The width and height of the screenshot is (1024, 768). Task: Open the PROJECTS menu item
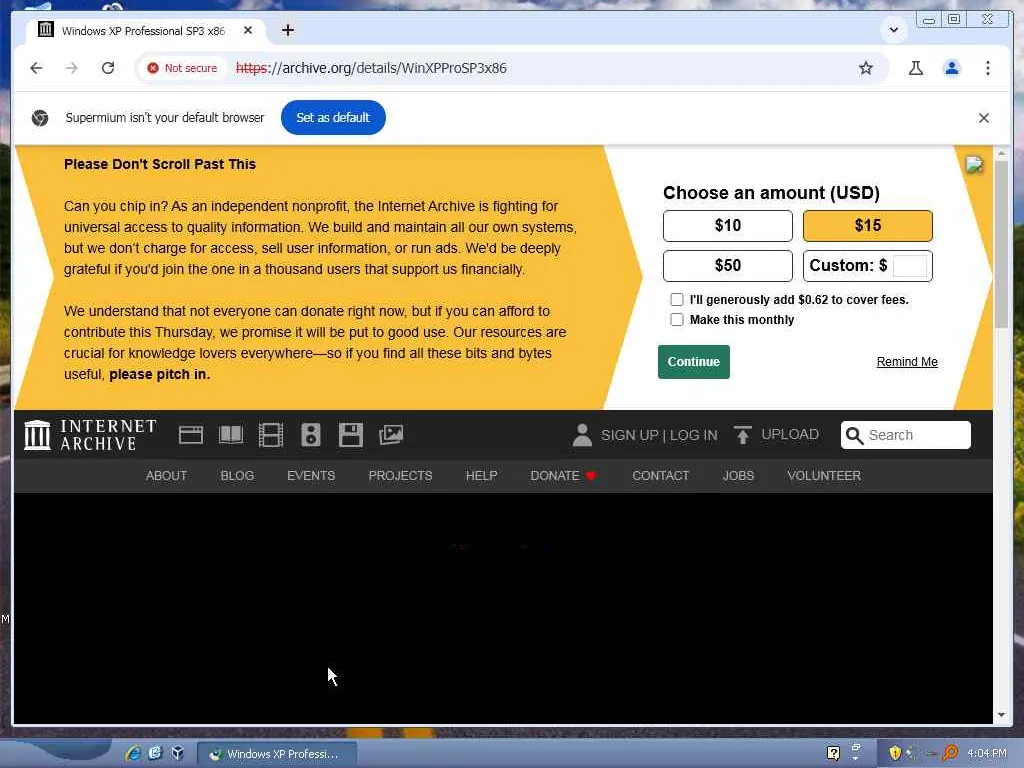(x=400, y=476)
